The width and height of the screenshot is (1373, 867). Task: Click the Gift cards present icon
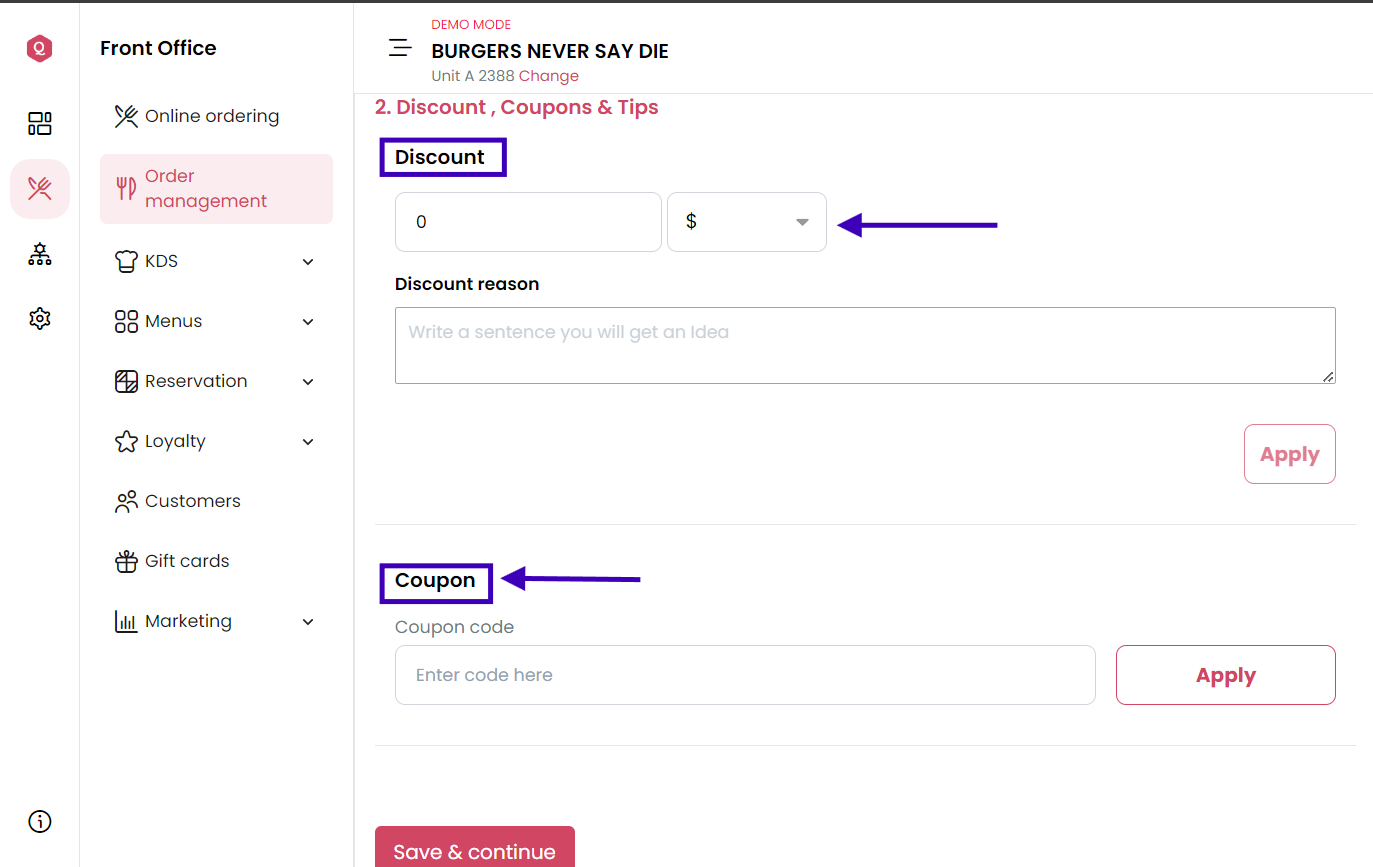[126, 561]
